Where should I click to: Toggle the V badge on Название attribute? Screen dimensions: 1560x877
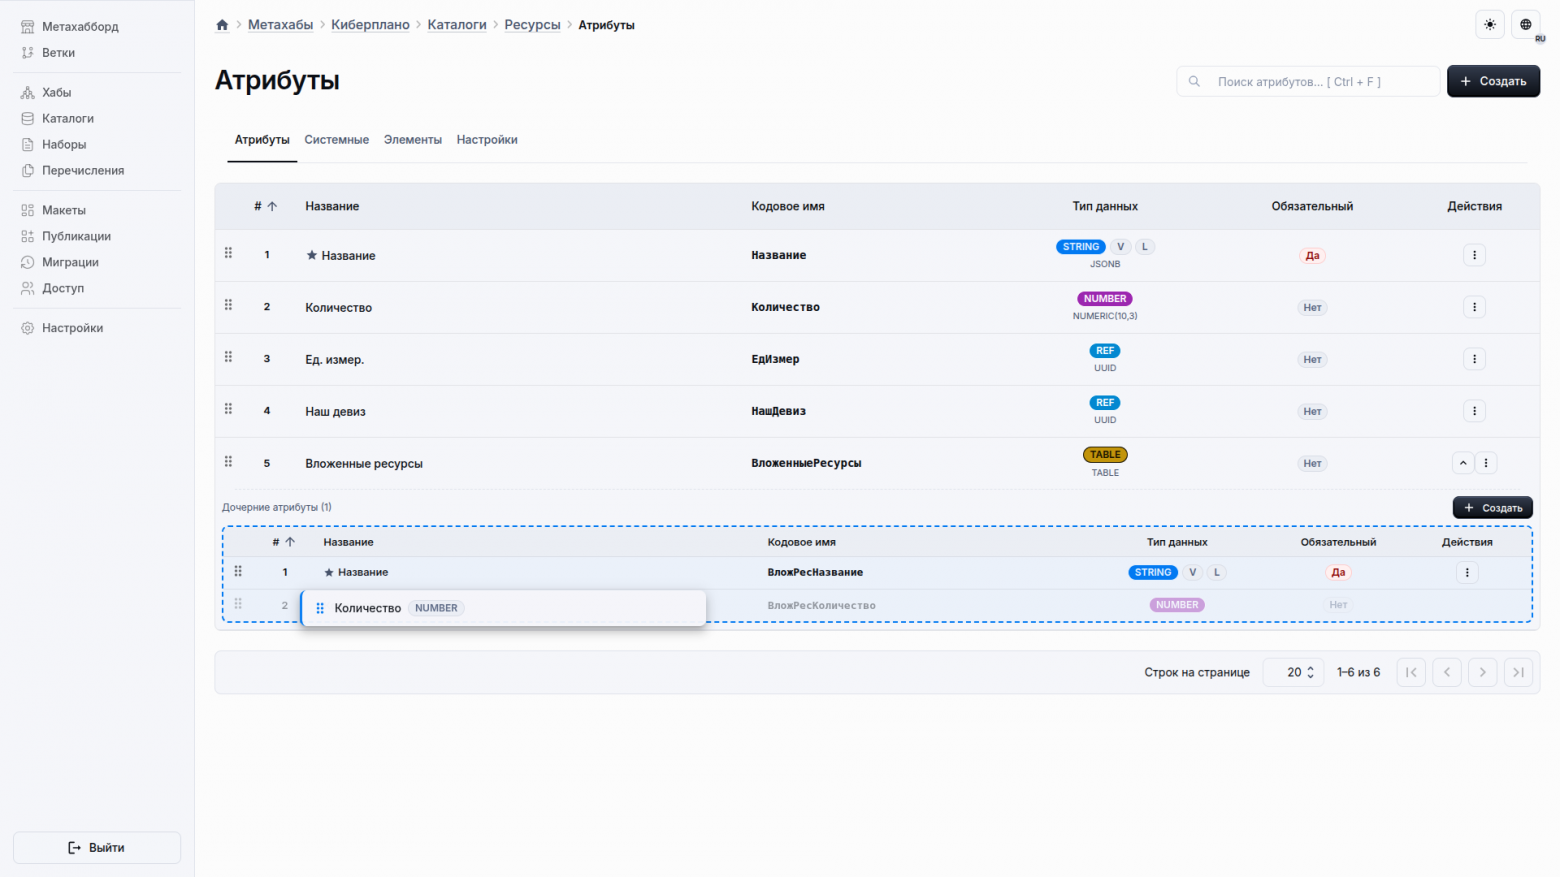click(1120, 247)
